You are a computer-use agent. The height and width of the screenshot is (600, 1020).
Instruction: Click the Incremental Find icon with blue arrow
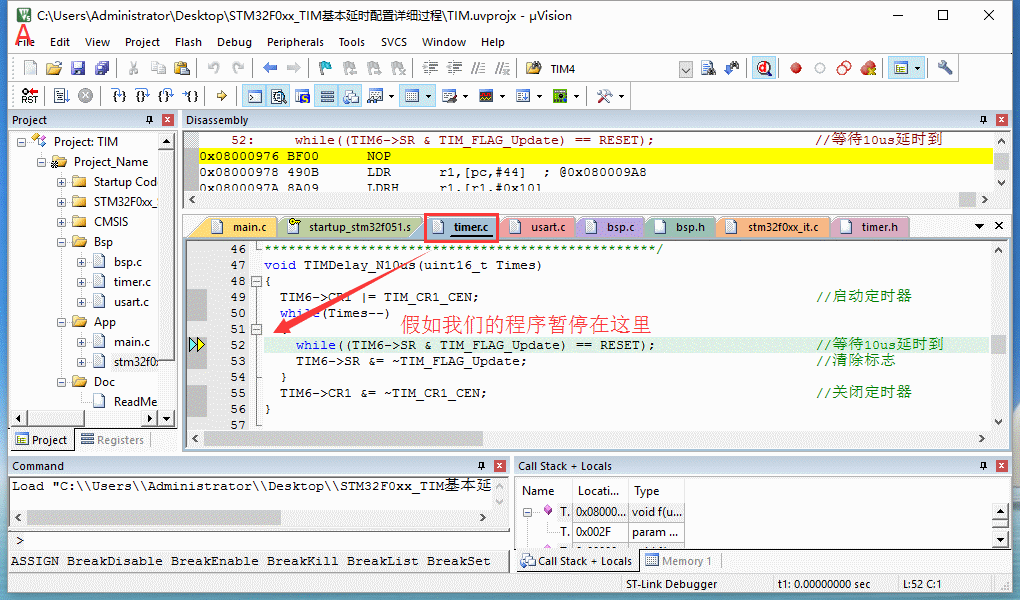[x=732, y=68]
